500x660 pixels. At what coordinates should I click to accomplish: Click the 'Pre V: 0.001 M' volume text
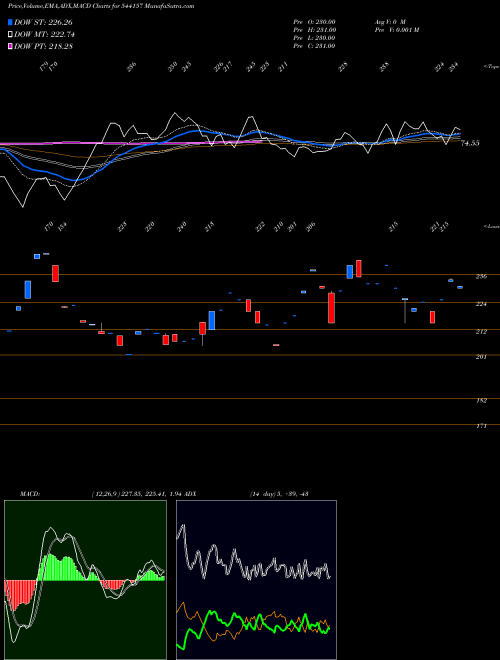396,30
